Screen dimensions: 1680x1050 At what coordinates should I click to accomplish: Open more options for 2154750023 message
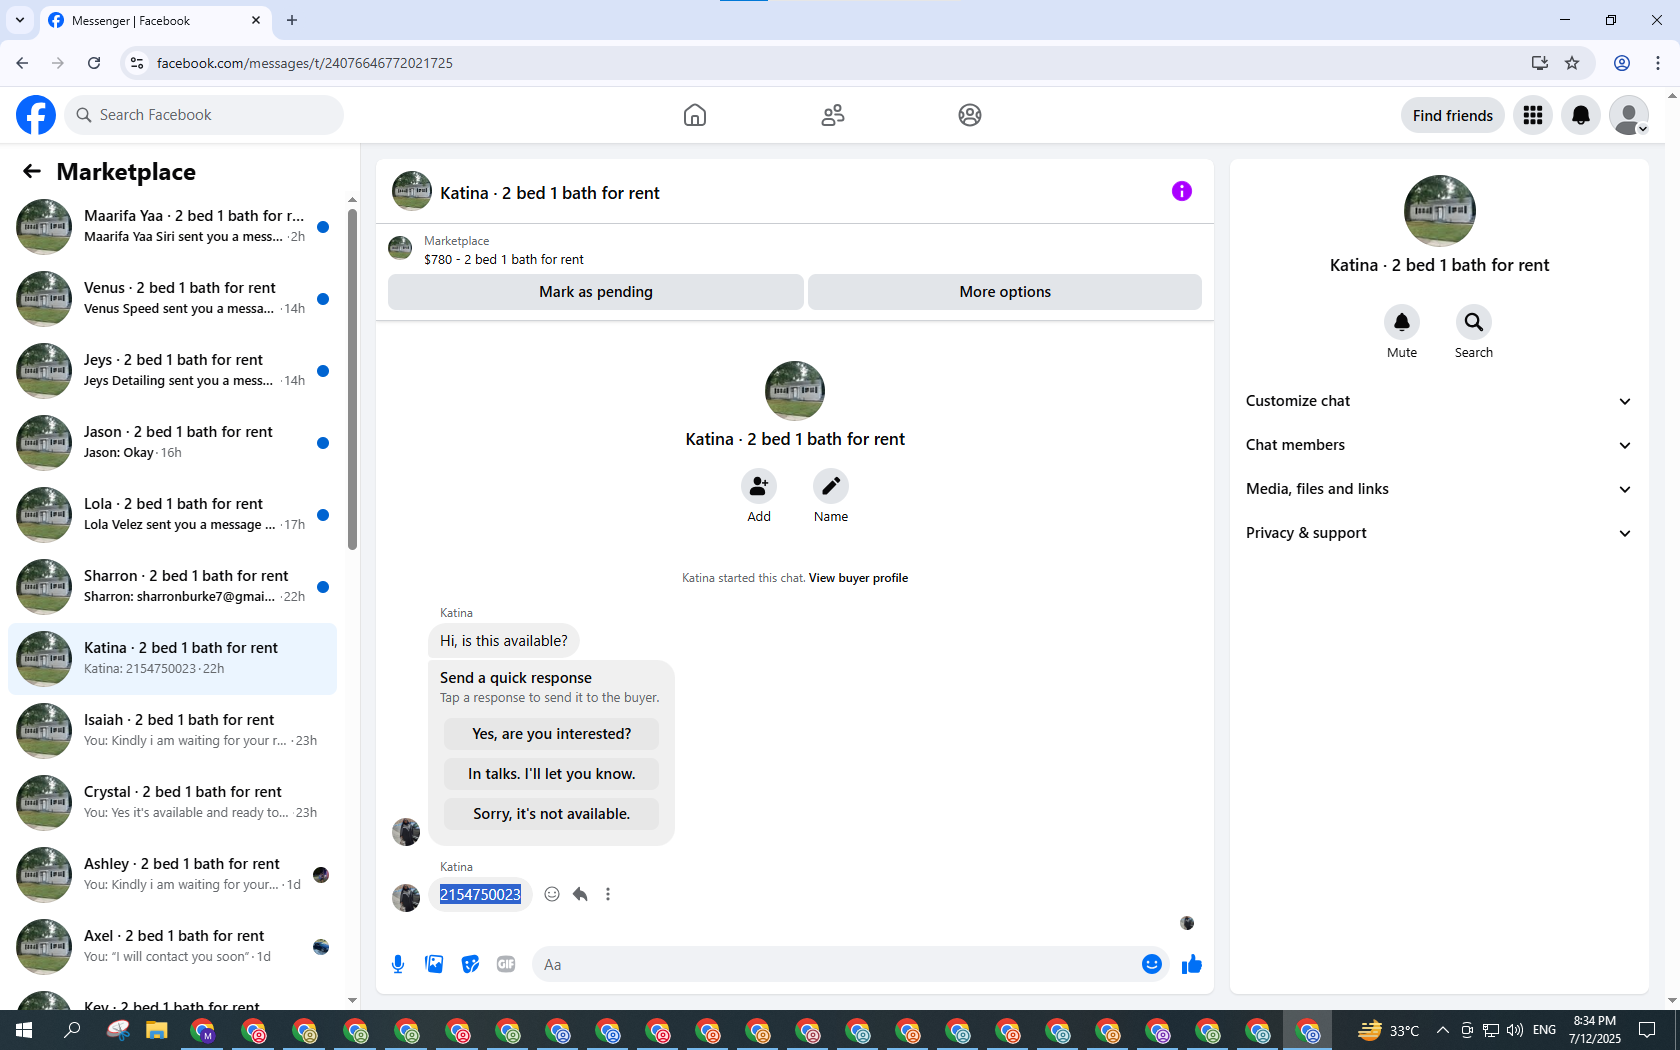pyautogui.click(x=608, y=894)
